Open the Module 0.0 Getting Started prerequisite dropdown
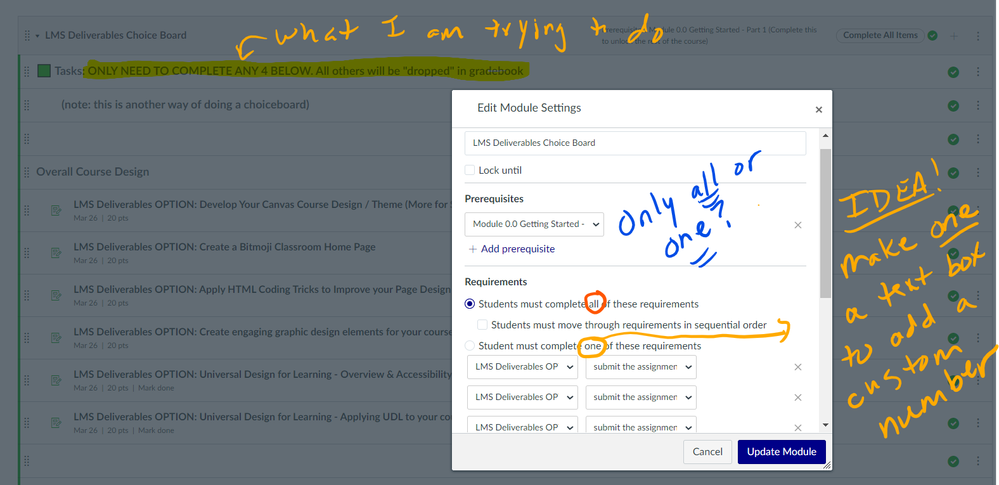Image resolution: width=999 pixels, height=485 pixels. click(x=534, y=225)
